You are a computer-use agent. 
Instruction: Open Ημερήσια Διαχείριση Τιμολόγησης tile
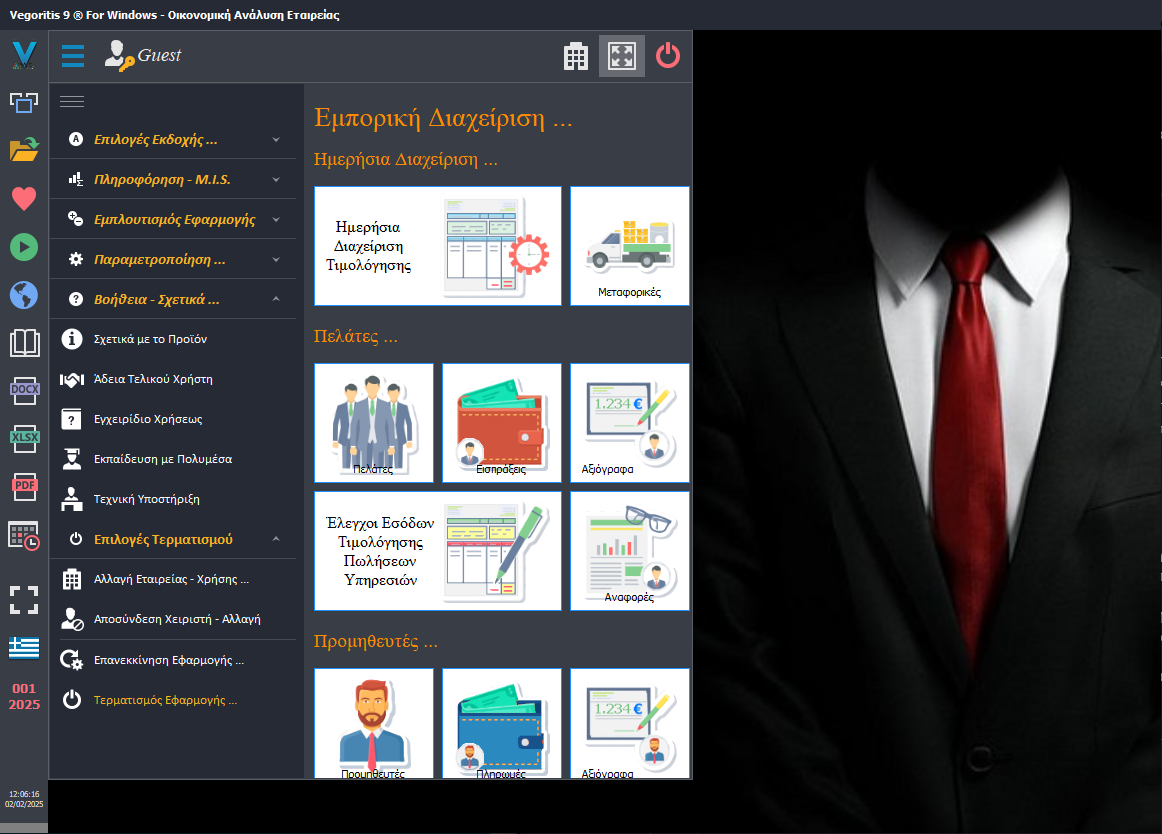coord(437,246)
